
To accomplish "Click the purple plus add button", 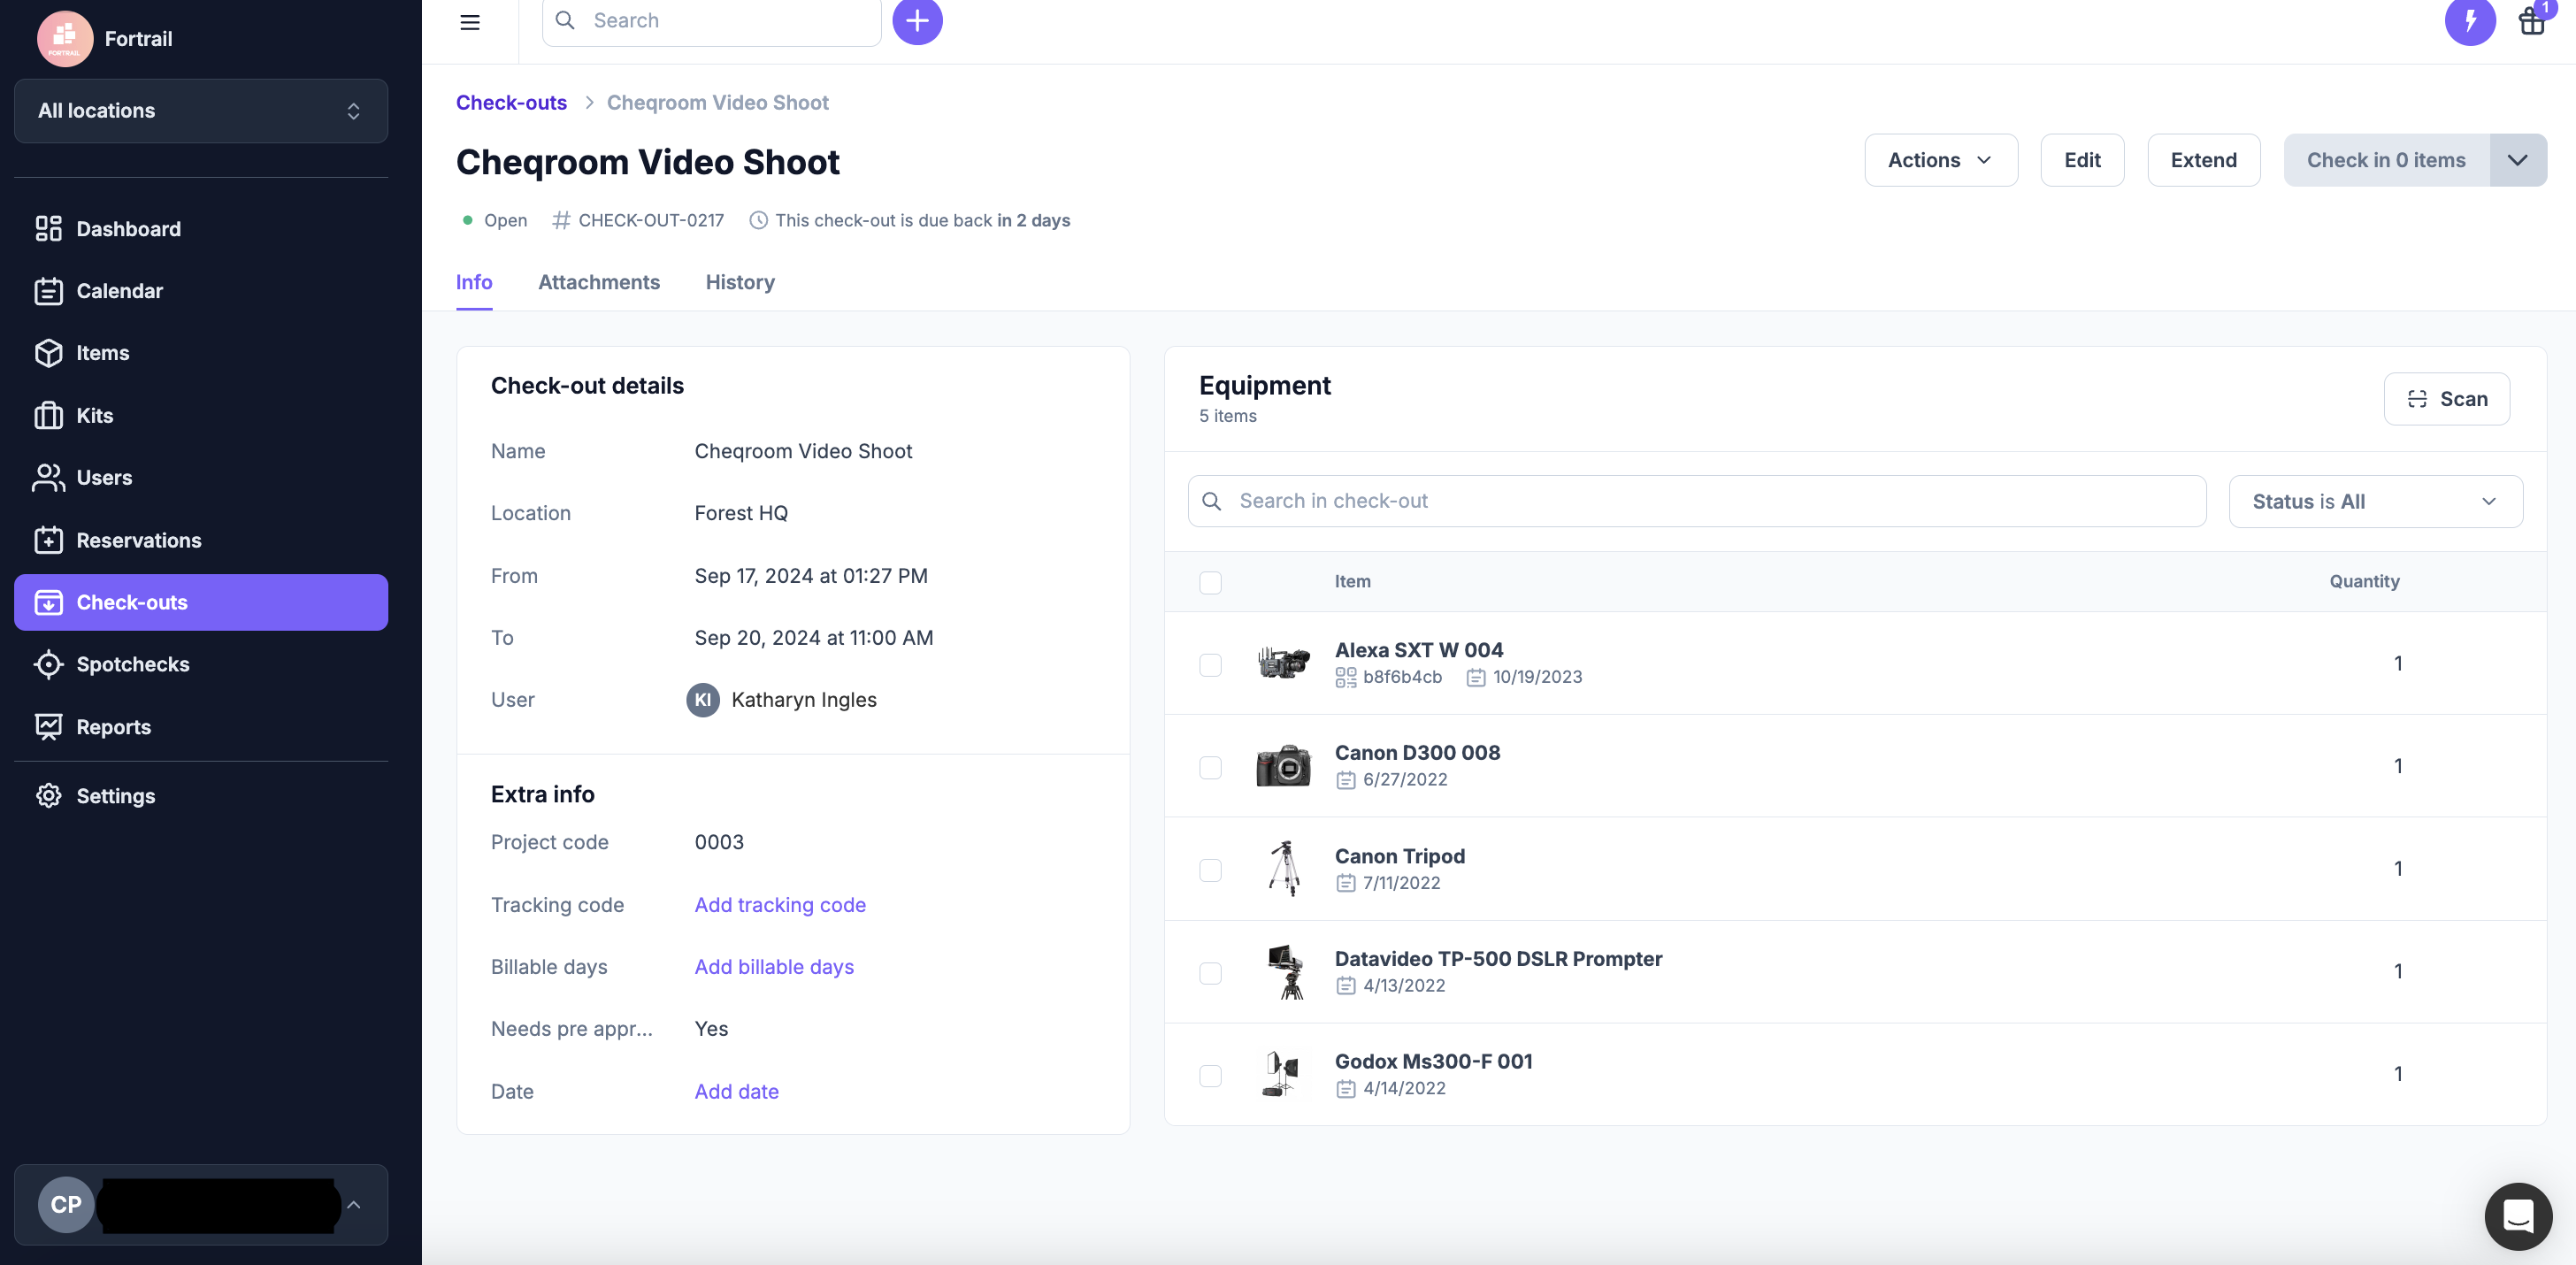I will coord(917,21).
